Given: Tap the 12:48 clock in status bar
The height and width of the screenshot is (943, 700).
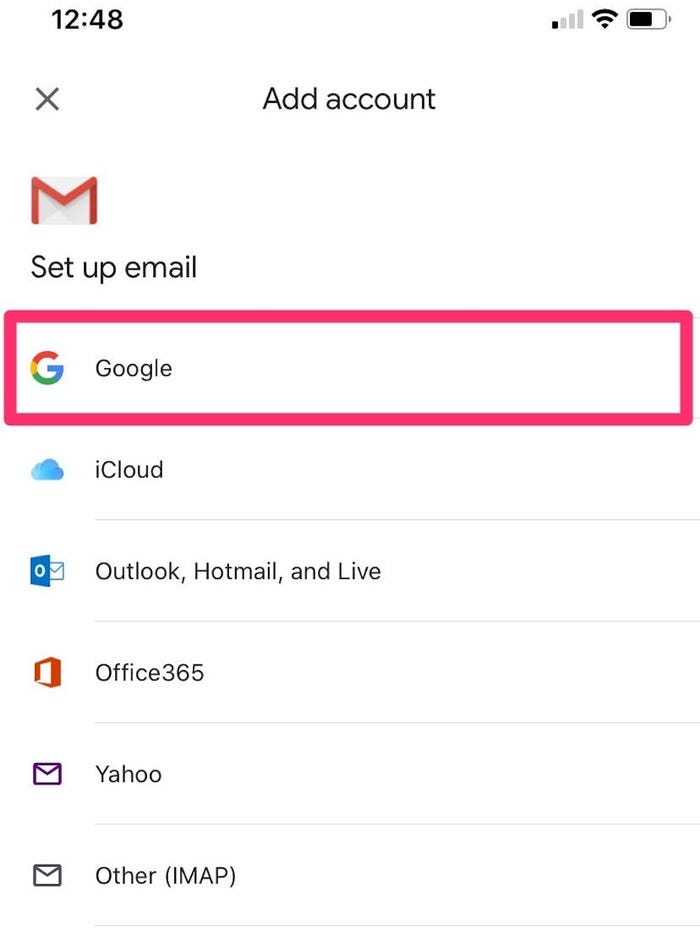Looking at the screenshot, I should pos(87,19).
